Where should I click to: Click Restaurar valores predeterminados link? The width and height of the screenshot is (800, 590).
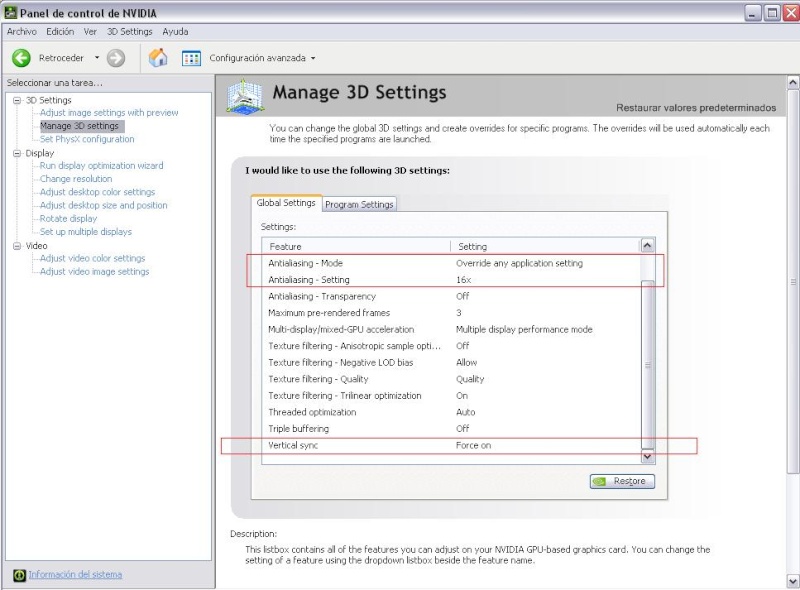pyautogui.click(x=696, y=108)
